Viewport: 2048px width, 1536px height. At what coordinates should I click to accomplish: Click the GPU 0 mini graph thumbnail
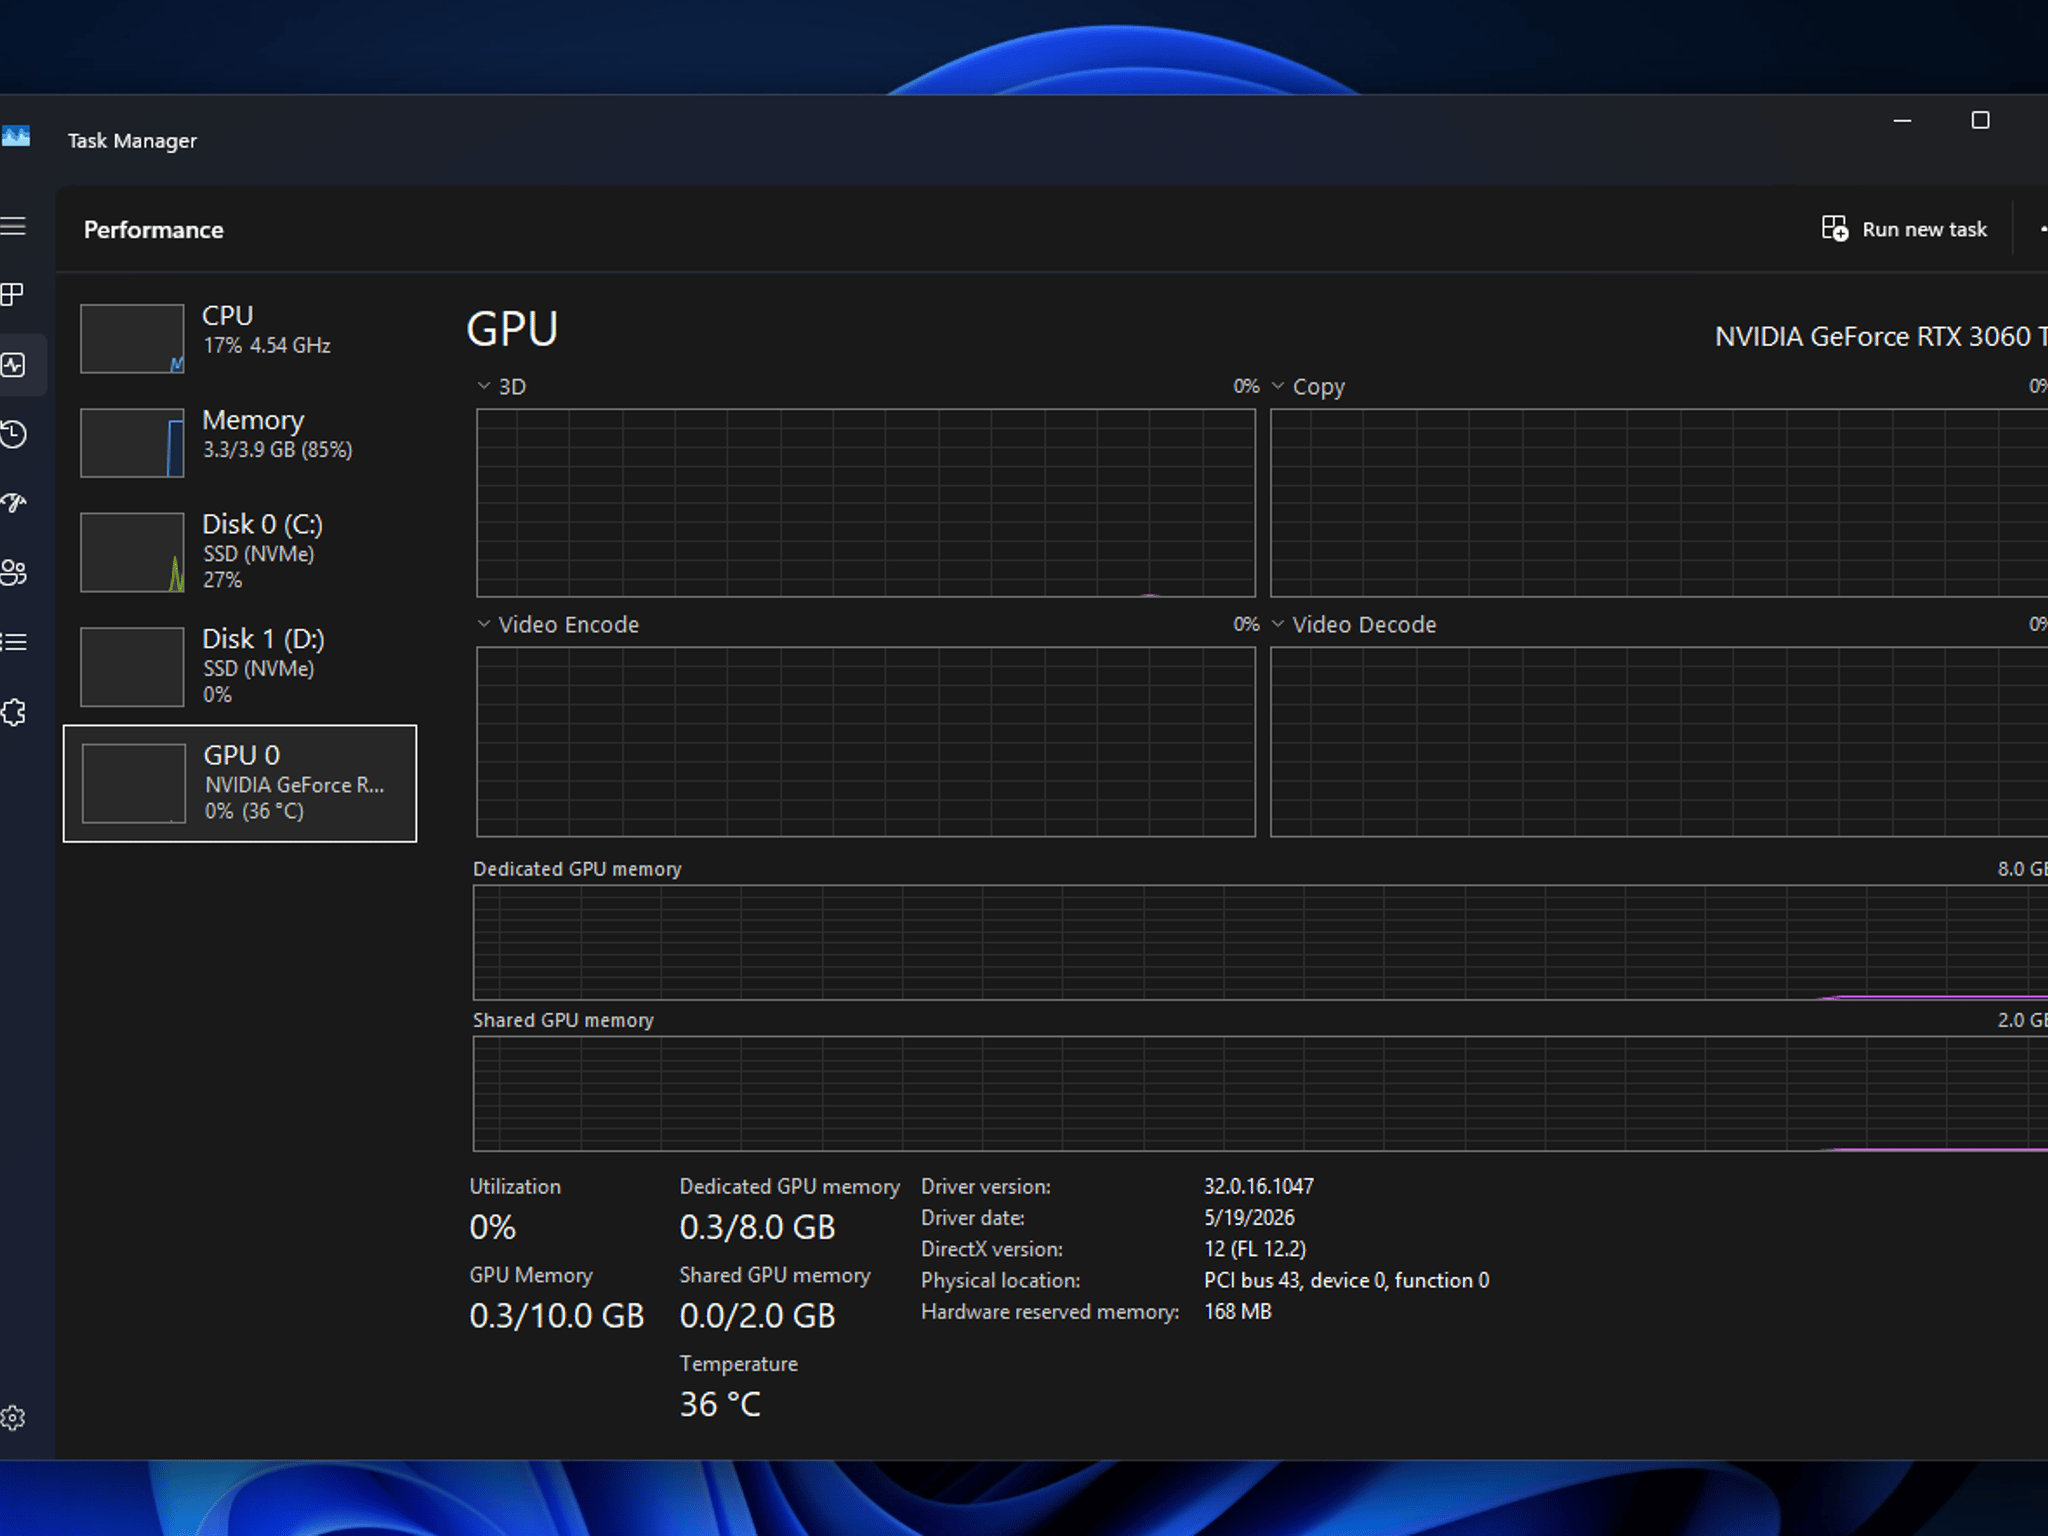(x=134, y=783)
